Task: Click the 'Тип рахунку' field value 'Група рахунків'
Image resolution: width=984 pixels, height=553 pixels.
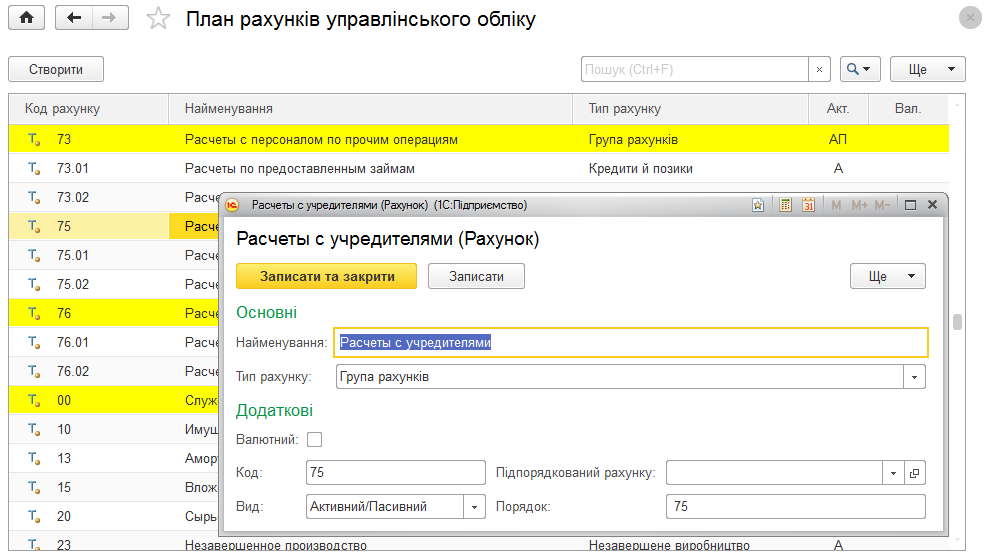Action: coord(619,377)
